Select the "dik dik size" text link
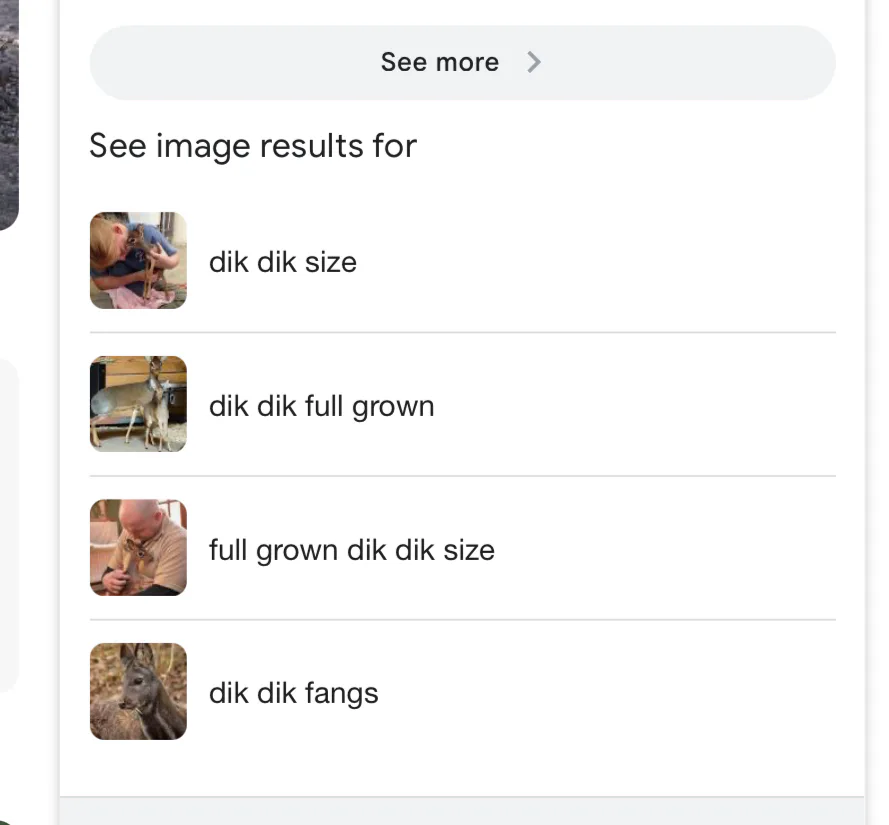This screenshot has height=825, width=889. point(283,262)
